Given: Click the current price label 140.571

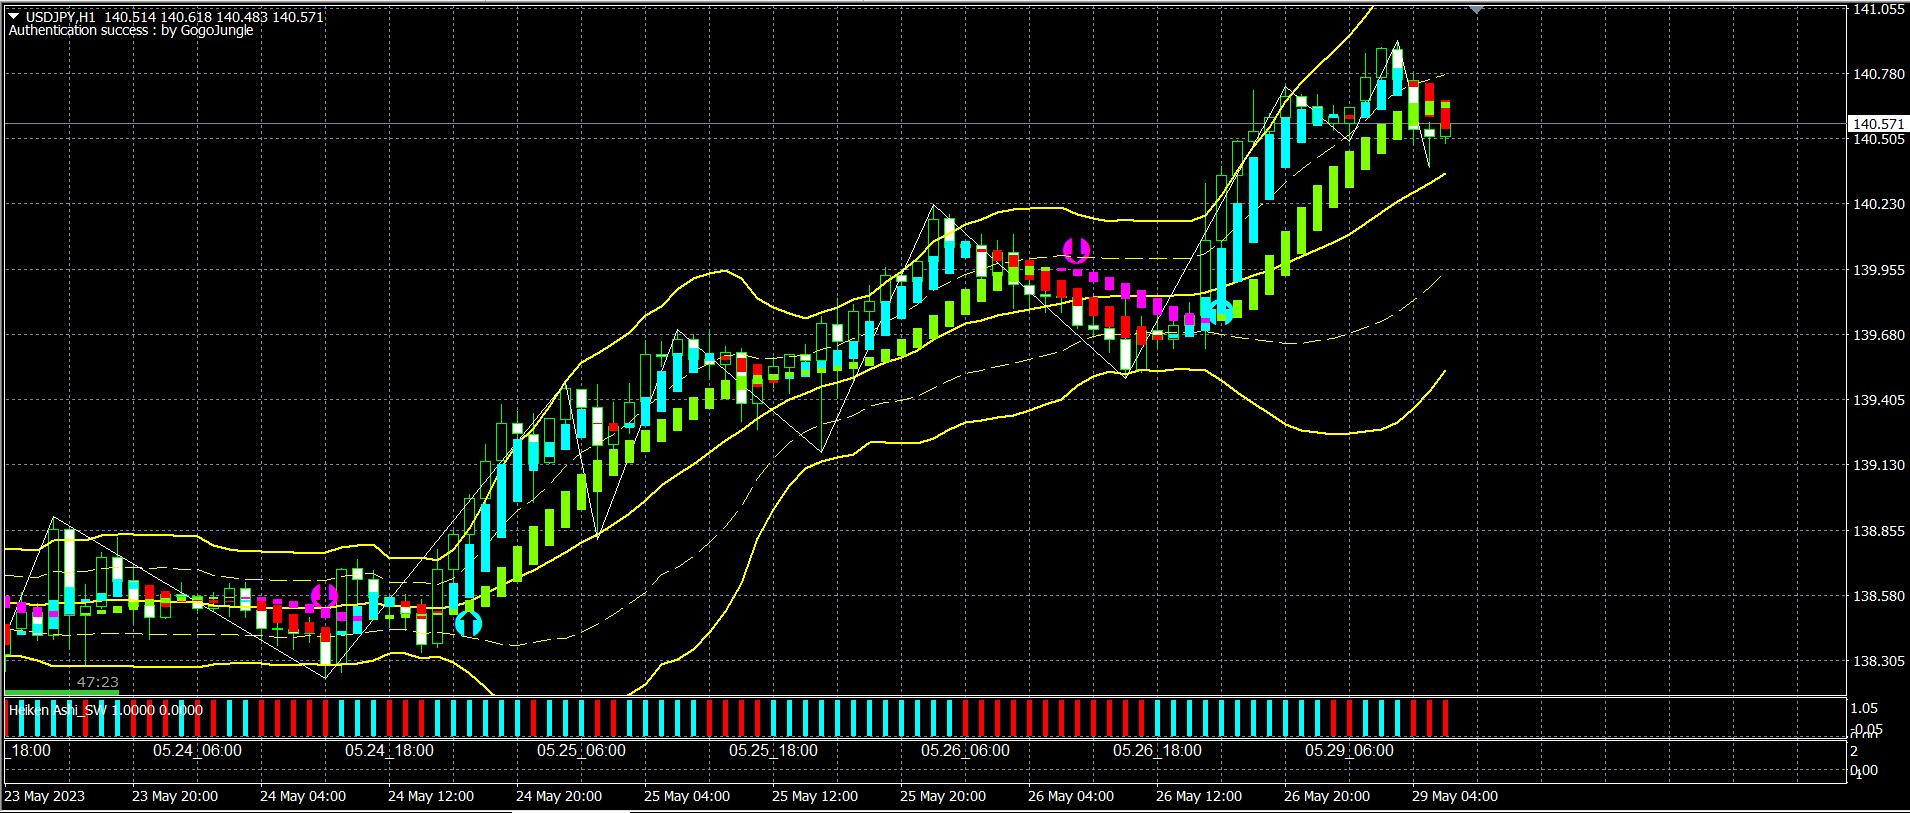Looking at the screenshot, I should pyautogui.click(x=1877, y=124).
